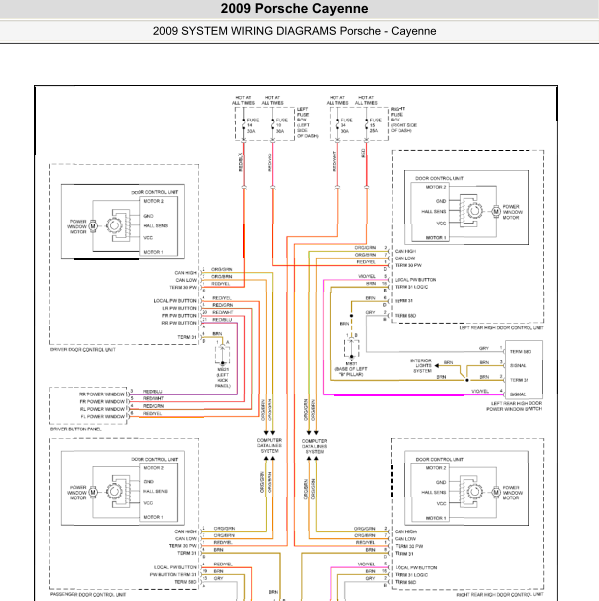Click "RED/GRN" wire label beside LR PW BUTTON
Viewport: 599px width, 601px height.
pos(223,305)
